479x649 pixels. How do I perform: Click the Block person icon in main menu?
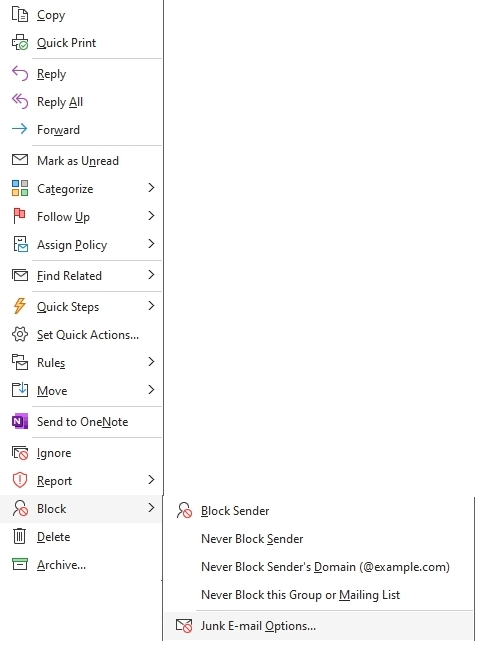coord(20,508)
